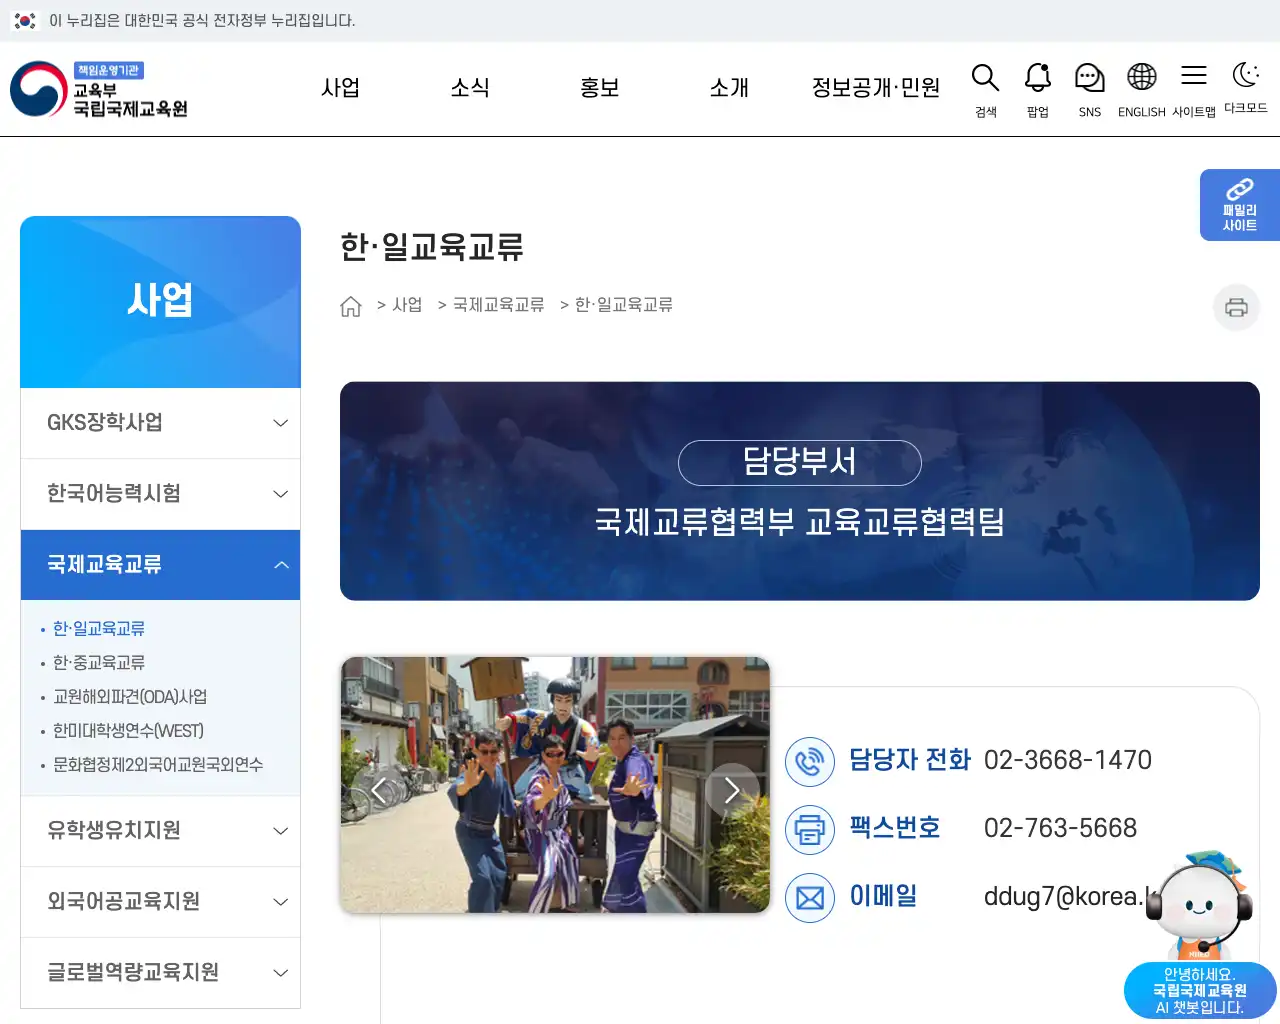The image size is (1280, 1024).
Task: Click the 담당부서 pill label
Action: [800, 462]
